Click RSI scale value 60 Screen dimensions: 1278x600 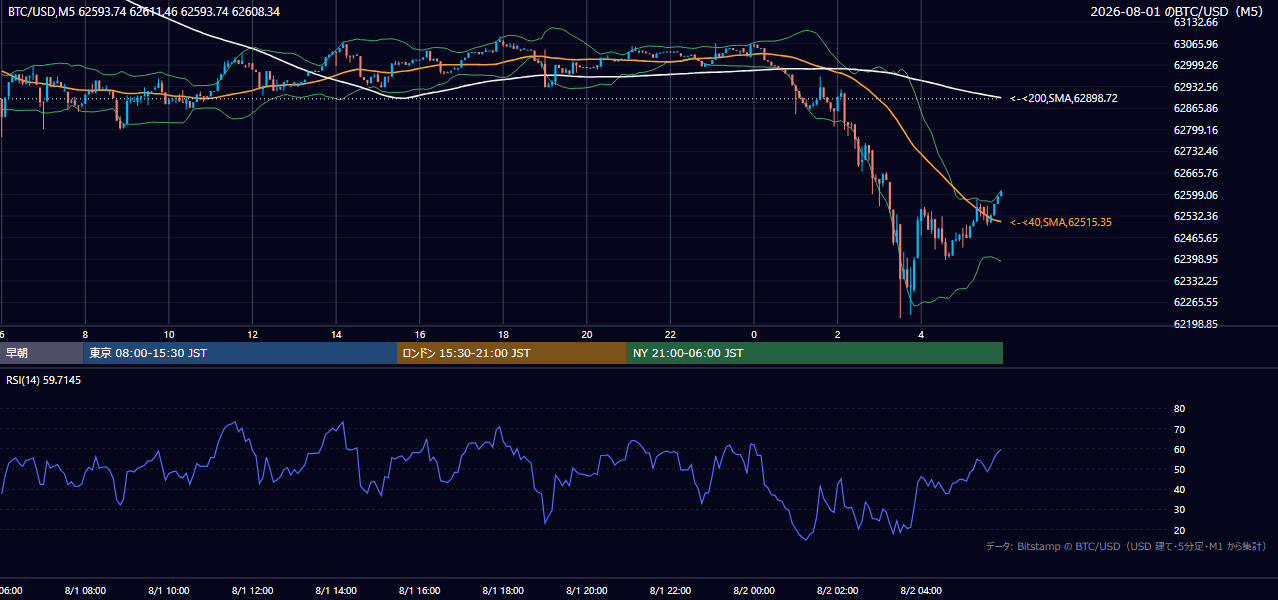1179,449
